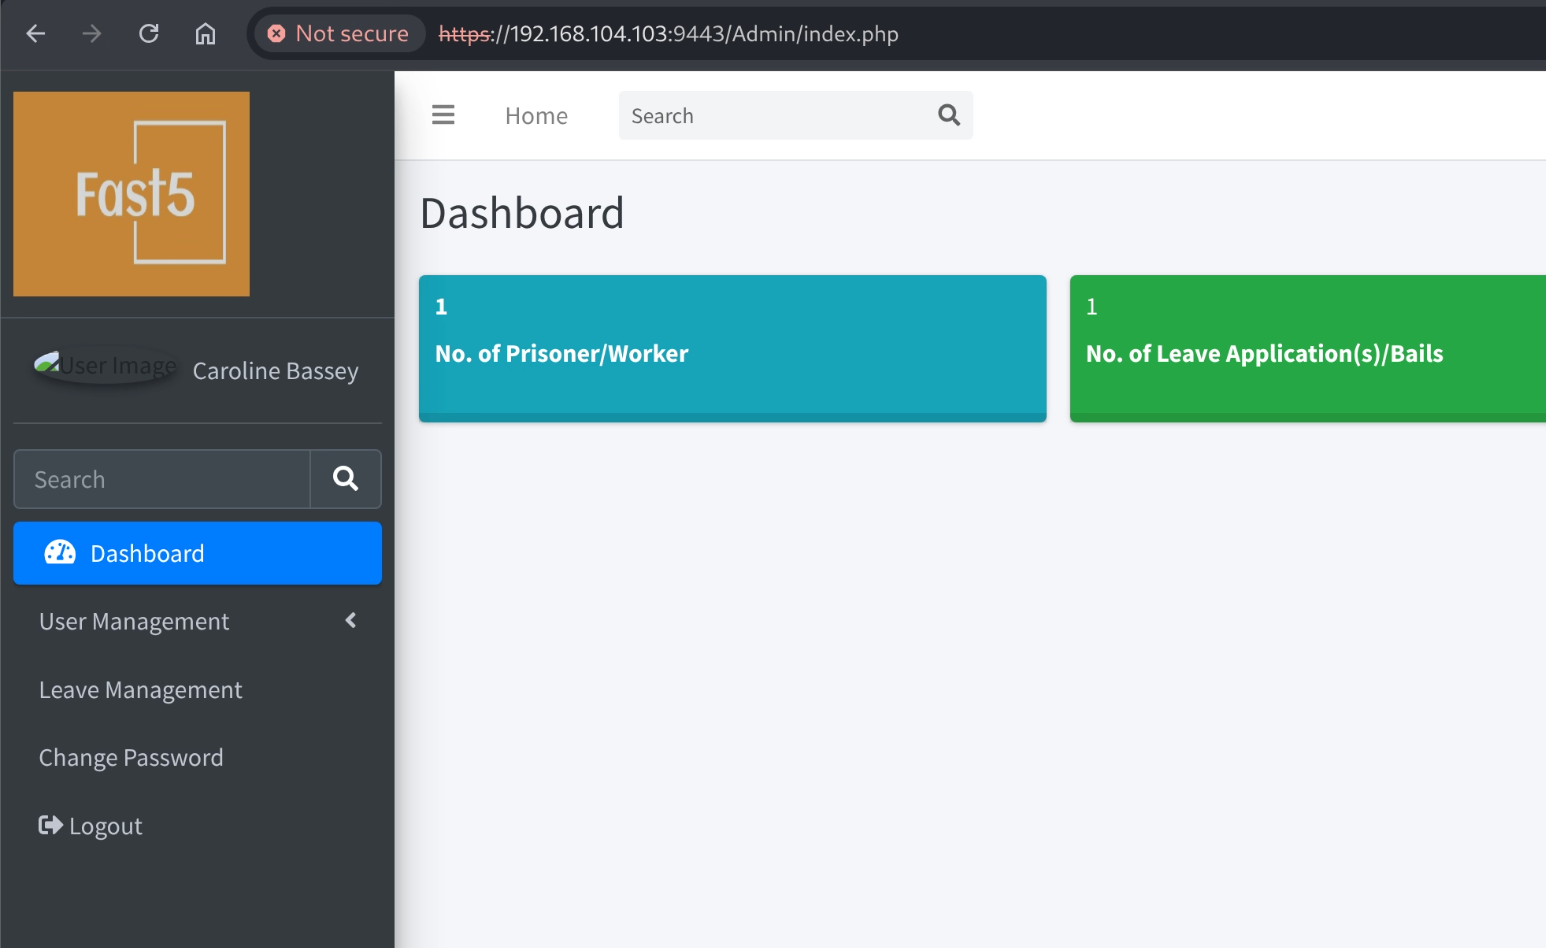
Task: Focus the sidebar Search input field
Action: (162, 480)
